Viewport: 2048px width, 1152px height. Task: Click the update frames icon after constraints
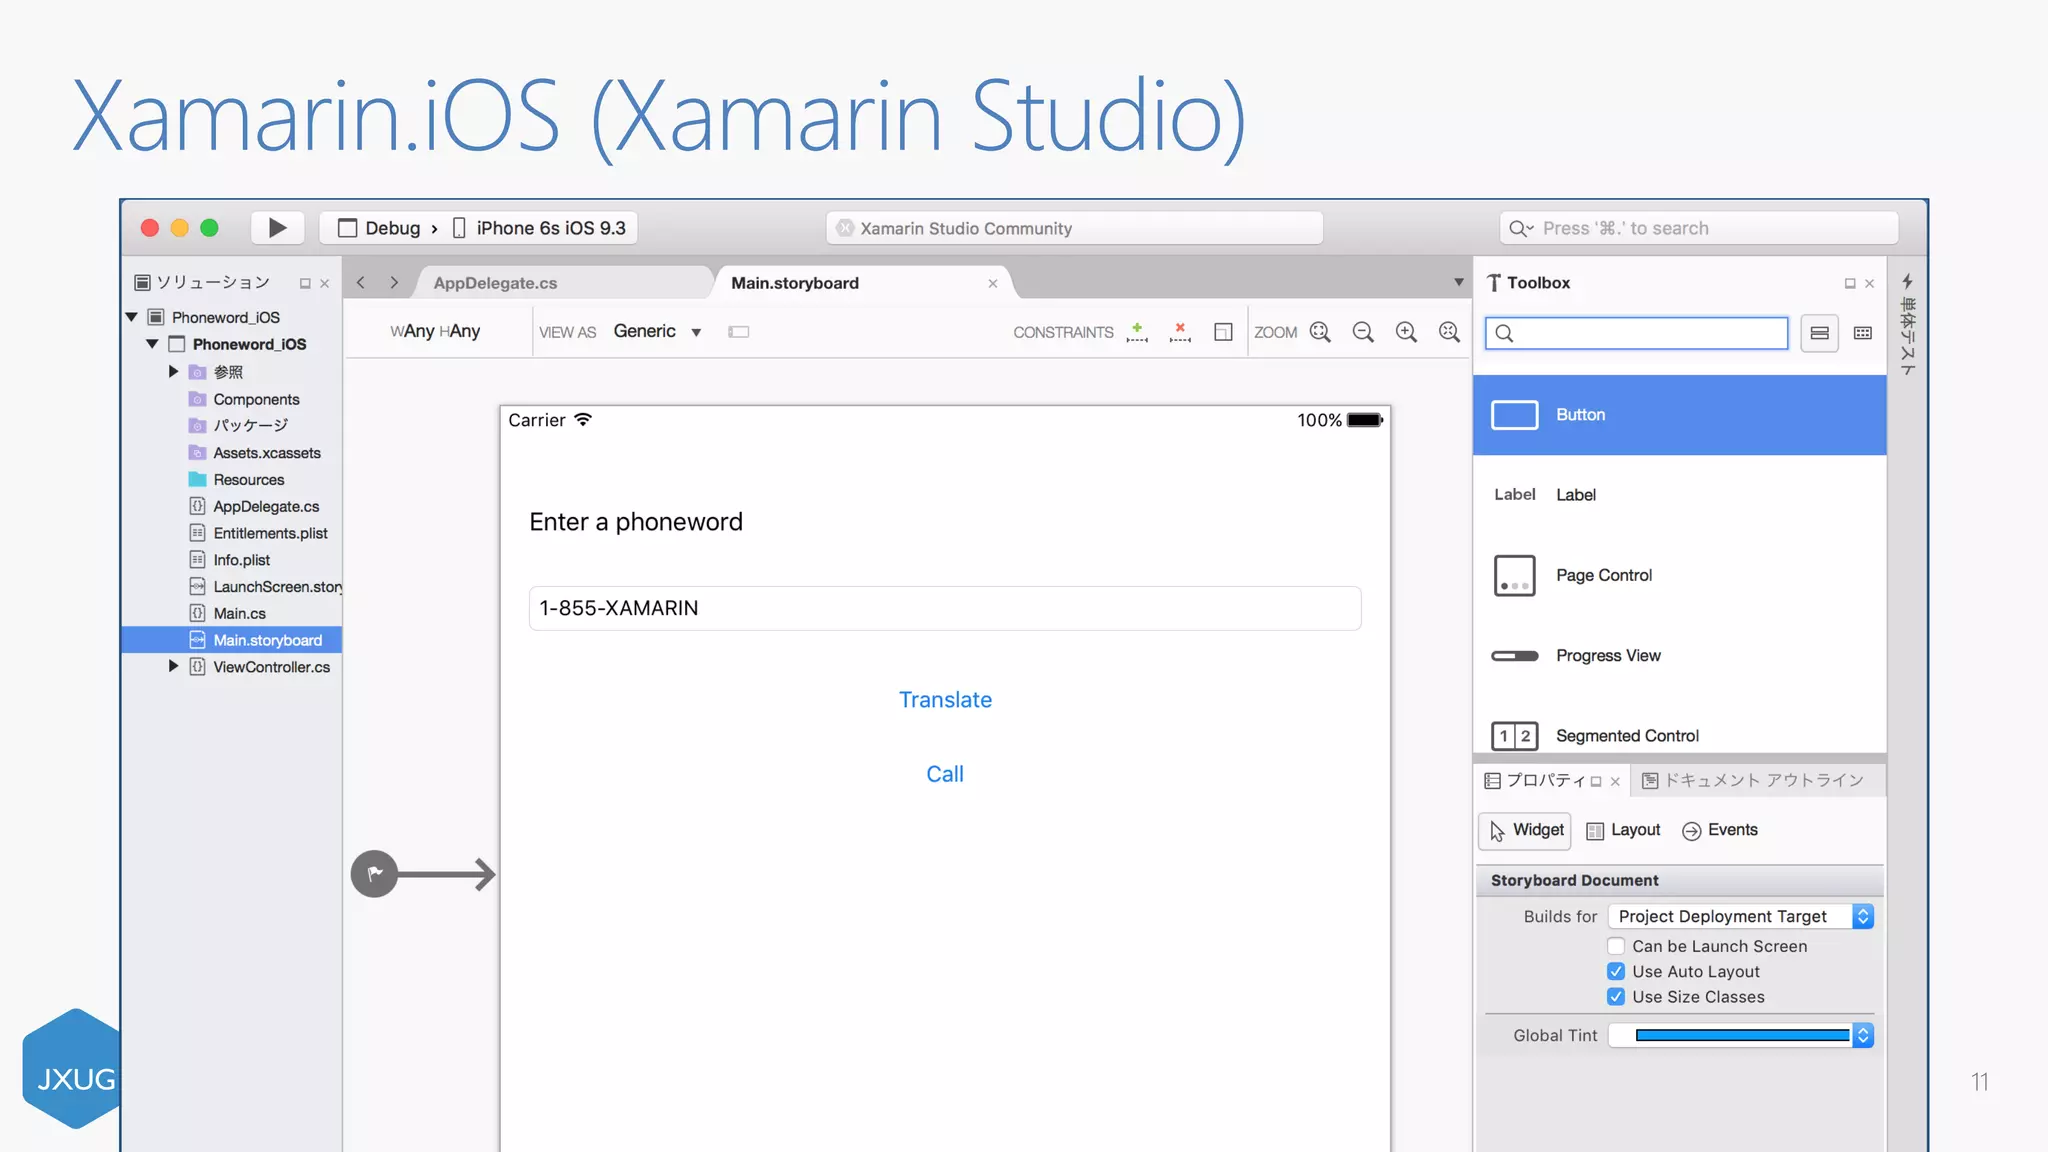pyautogui.click(x=1223, y=332)
